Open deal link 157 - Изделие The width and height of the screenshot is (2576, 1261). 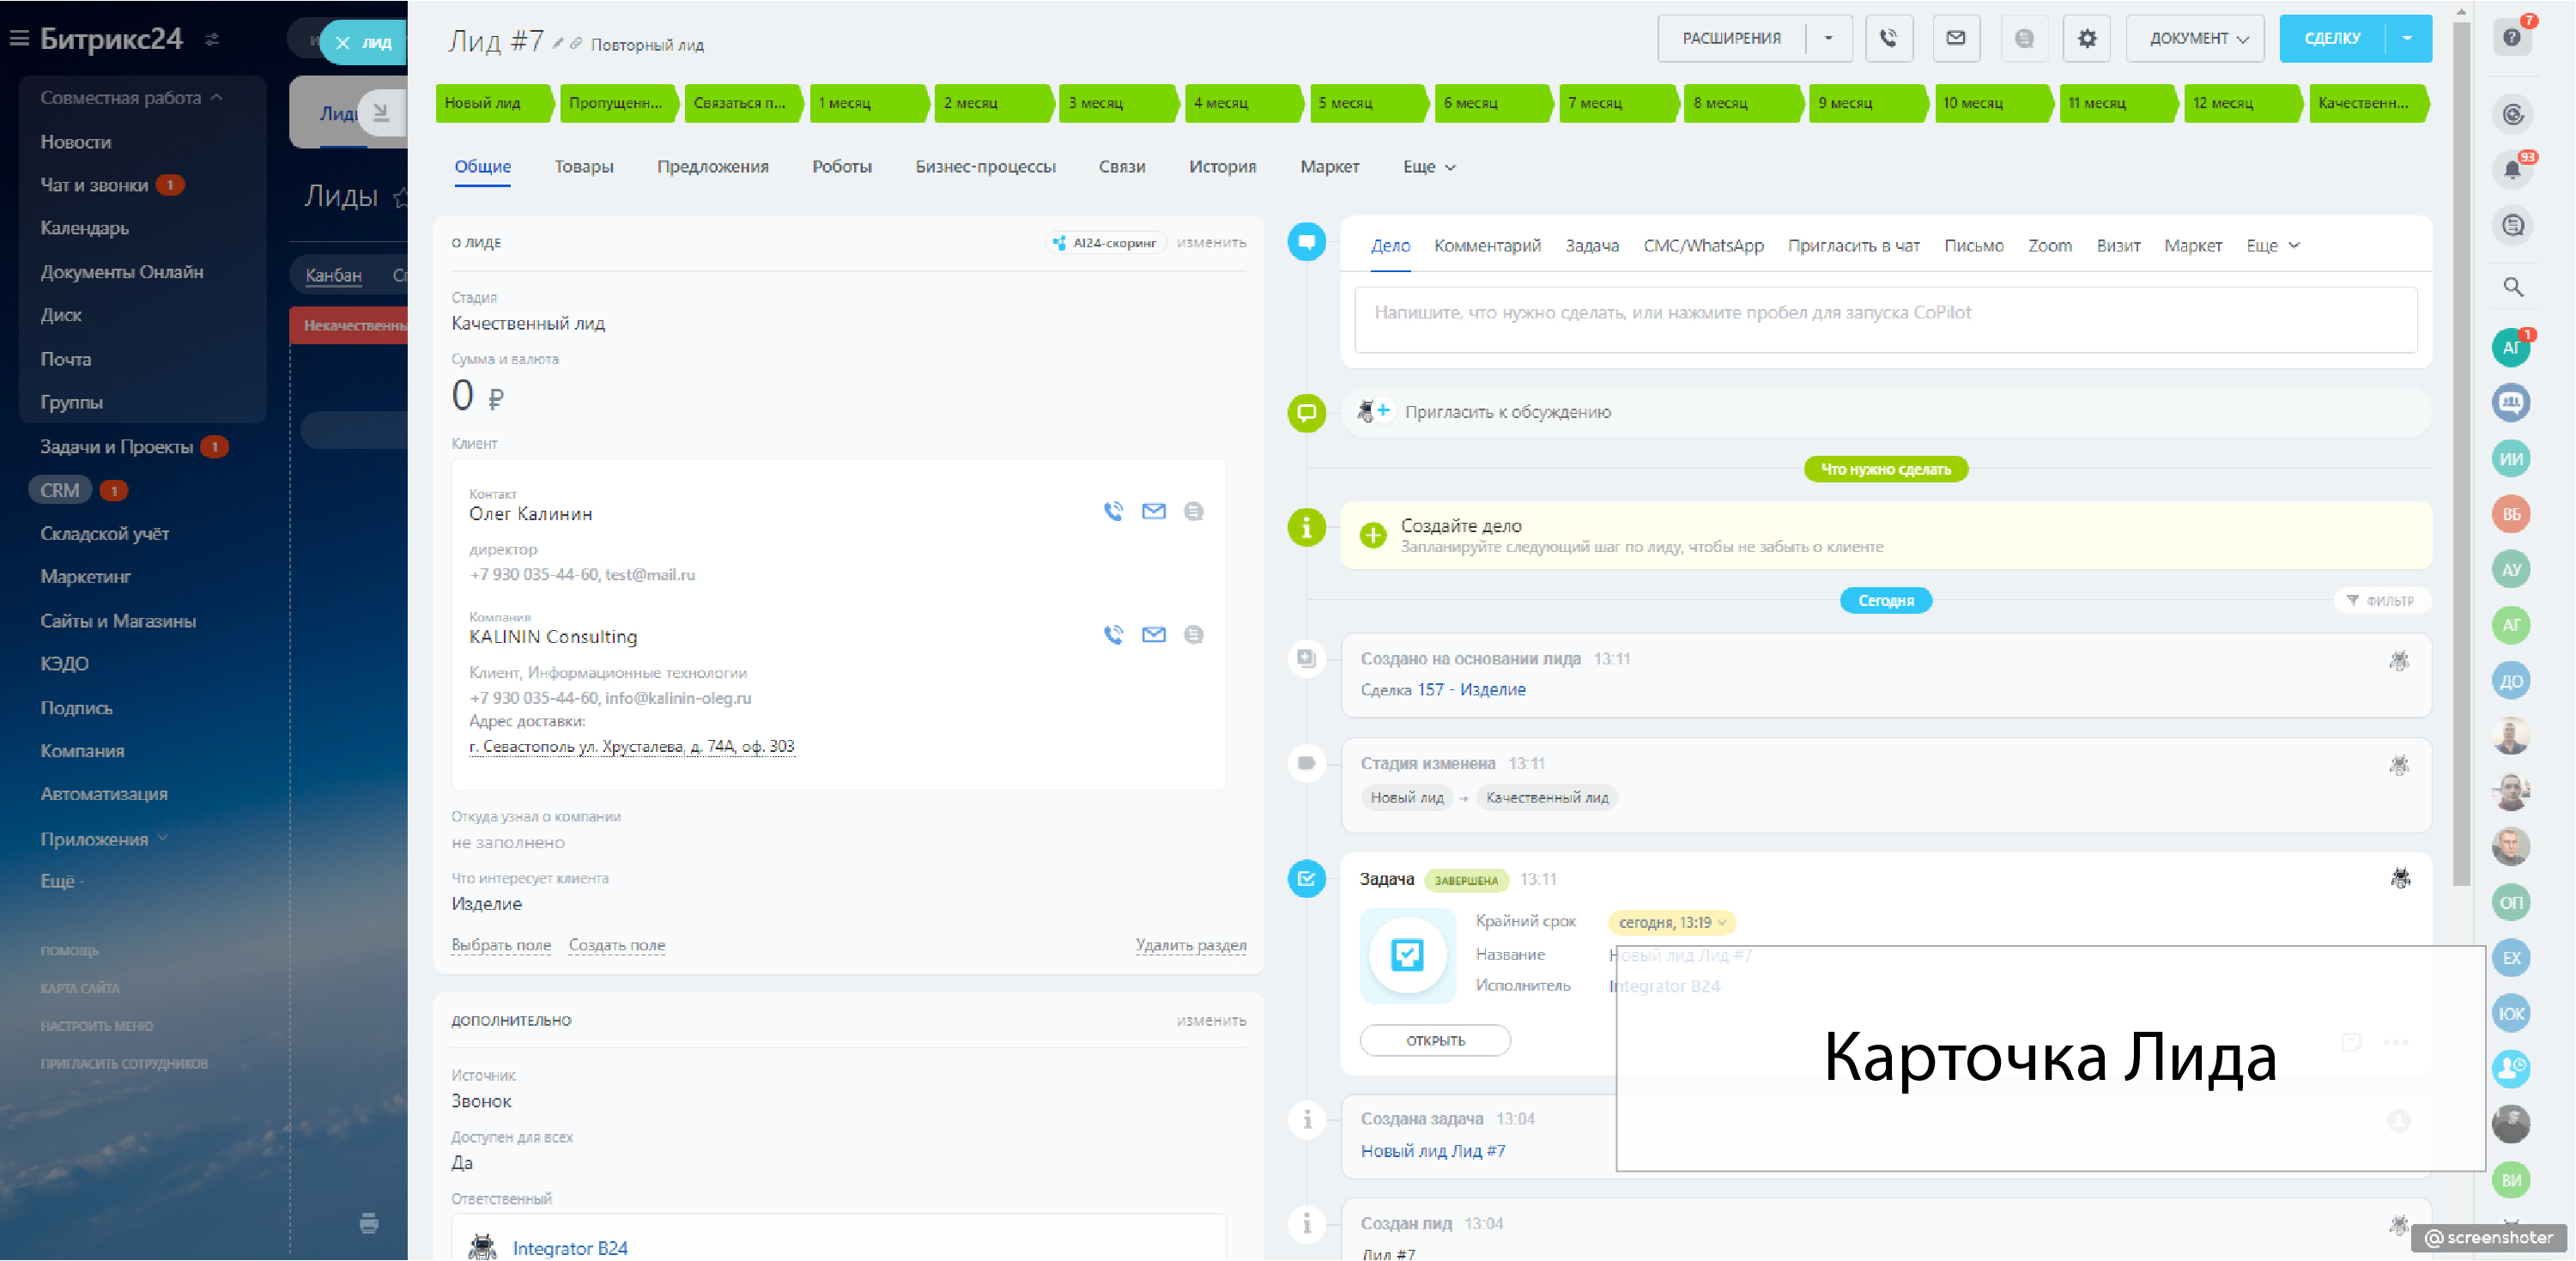pyautogui.click(x=1470, y=690)
